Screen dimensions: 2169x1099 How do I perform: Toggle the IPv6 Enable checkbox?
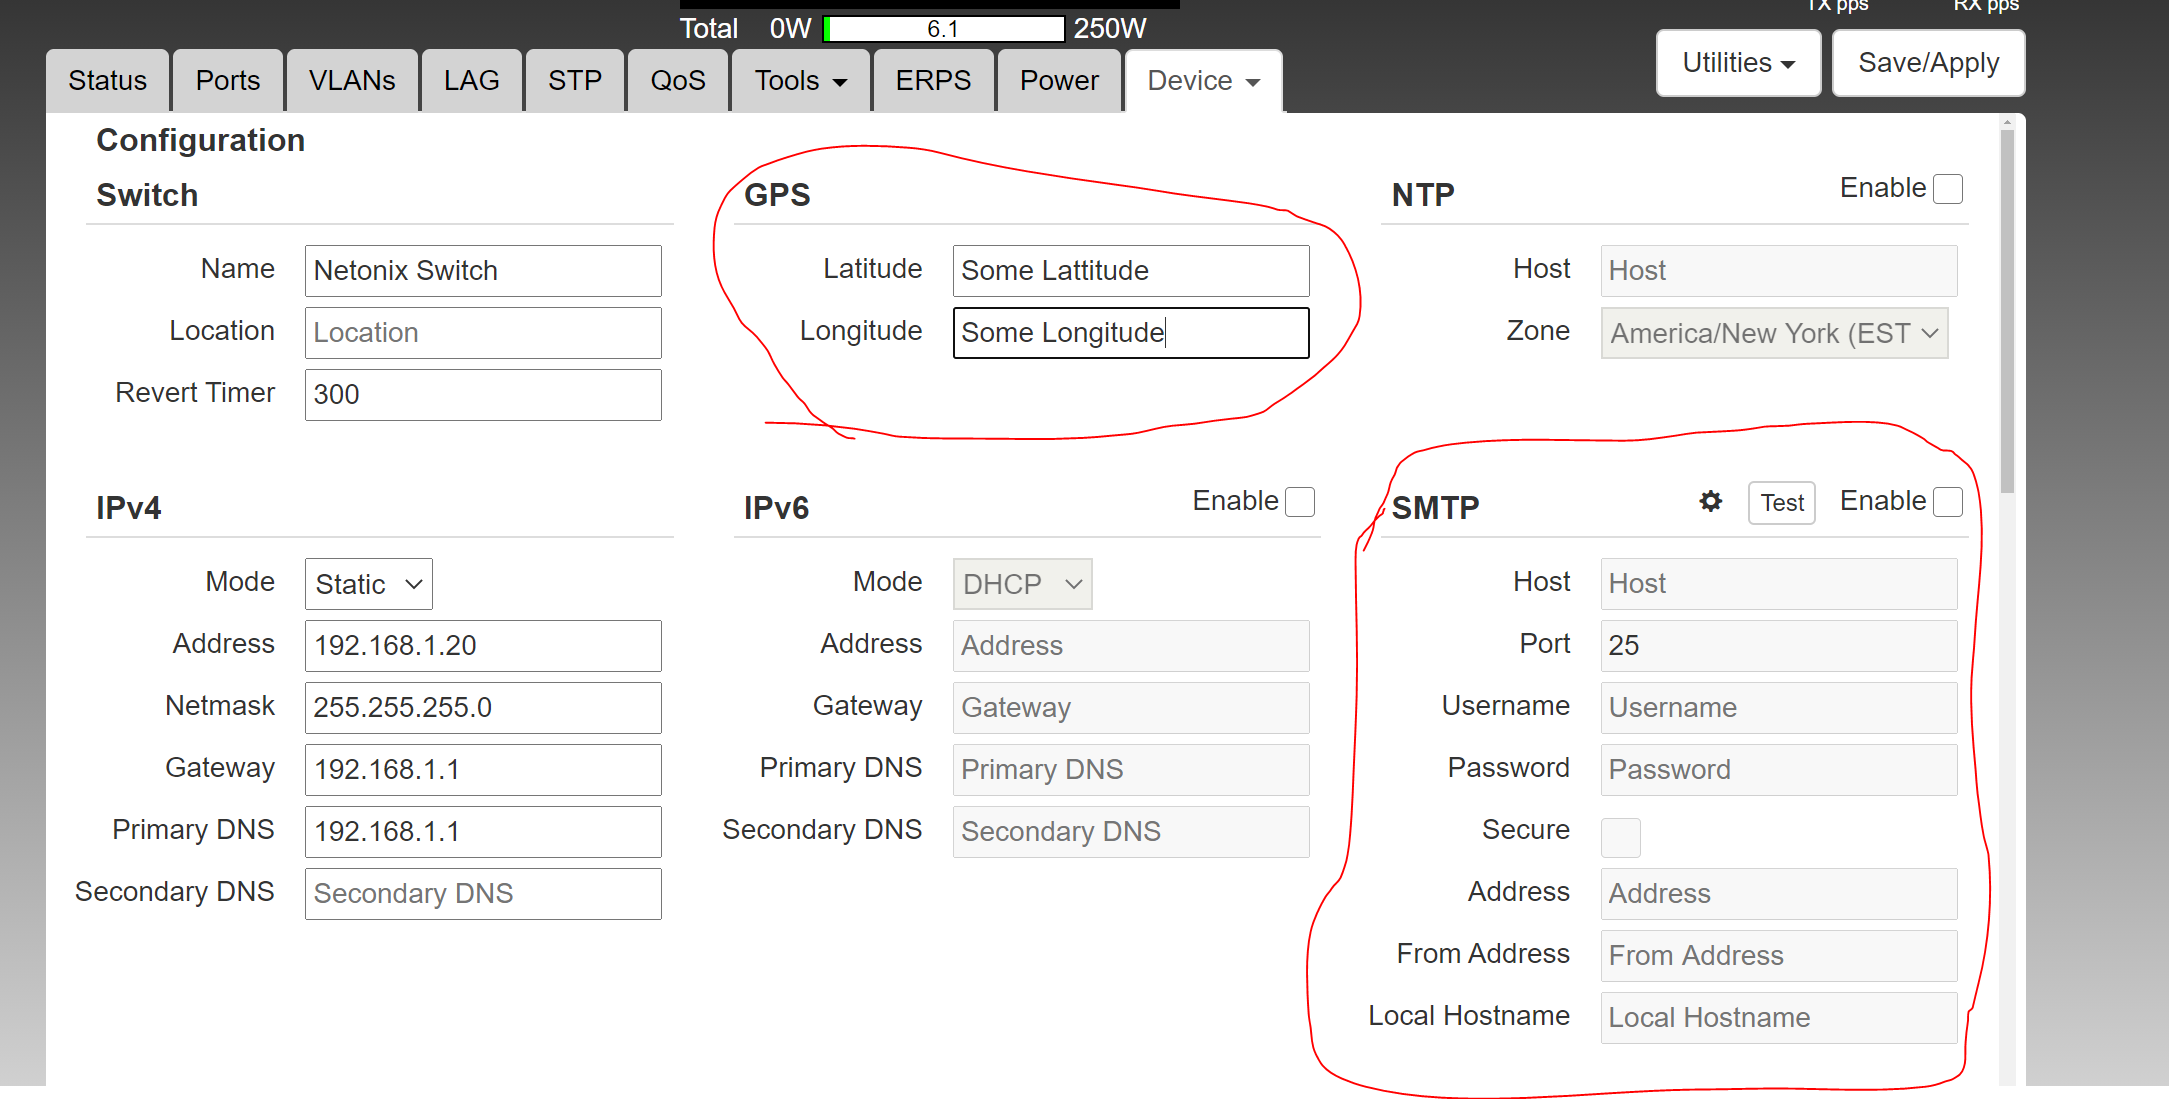coord(1299,502)
